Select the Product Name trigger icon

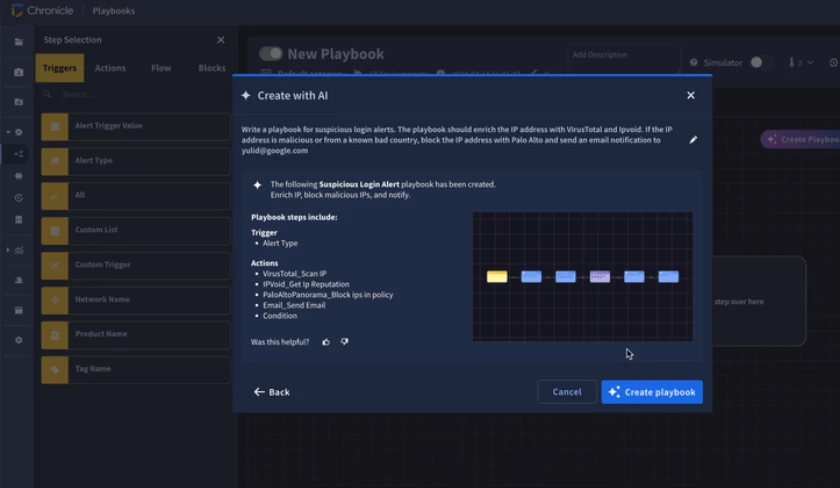pos(55,335)
